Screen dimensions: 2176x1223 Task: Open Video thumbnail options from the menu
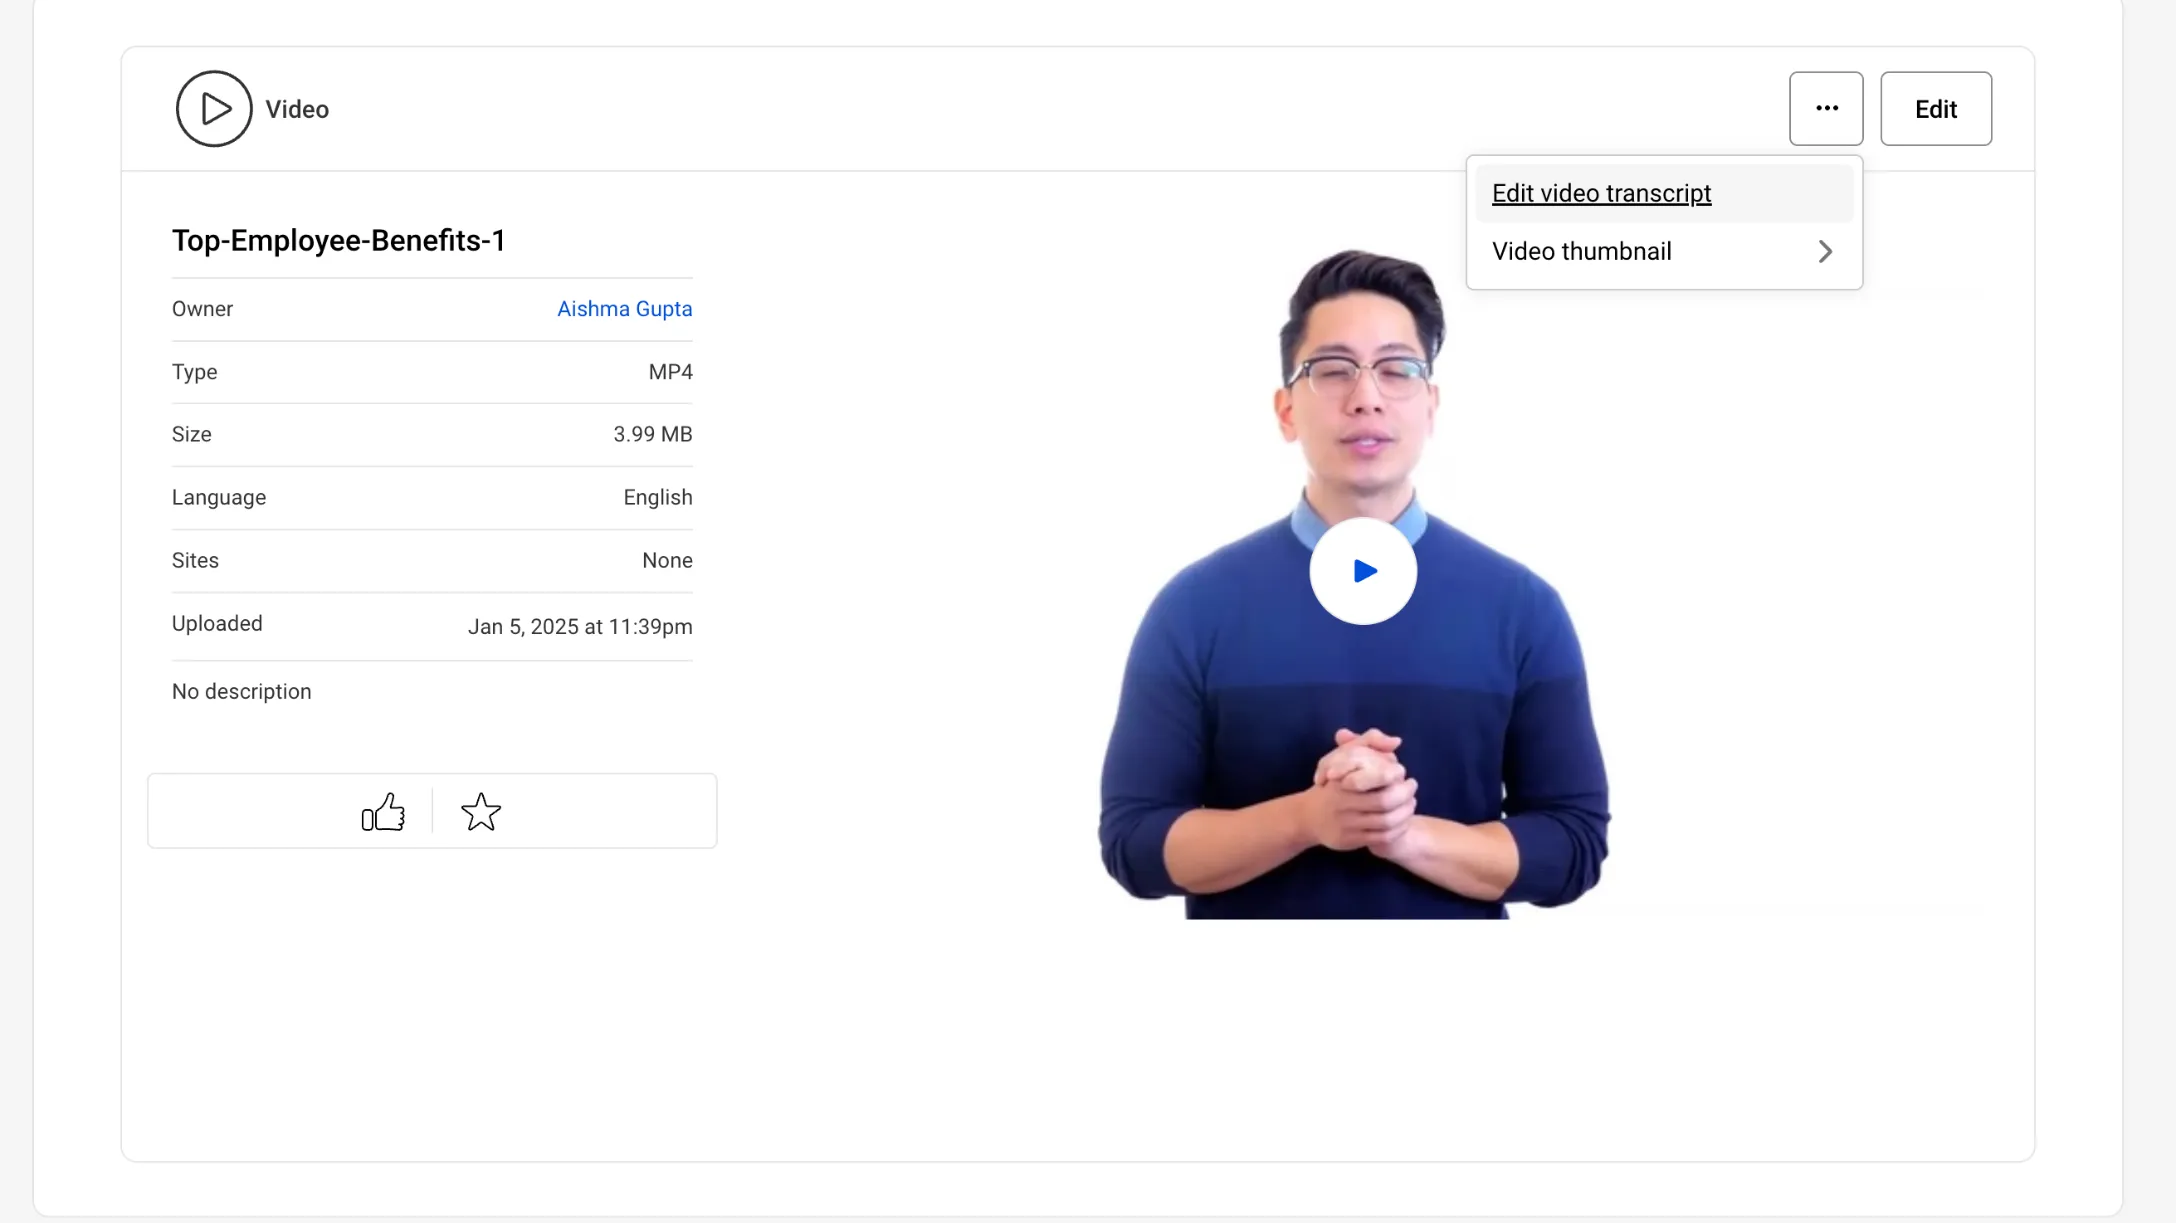click(x=1581, y=251)
